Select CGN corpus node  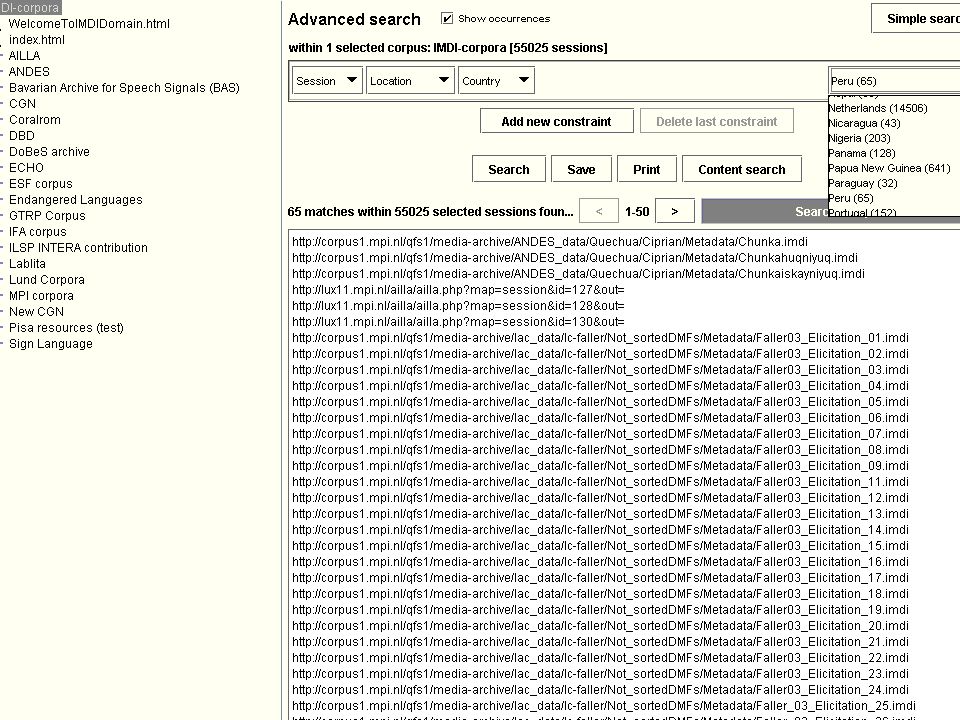pyautogui.click(x=22, y=103)
